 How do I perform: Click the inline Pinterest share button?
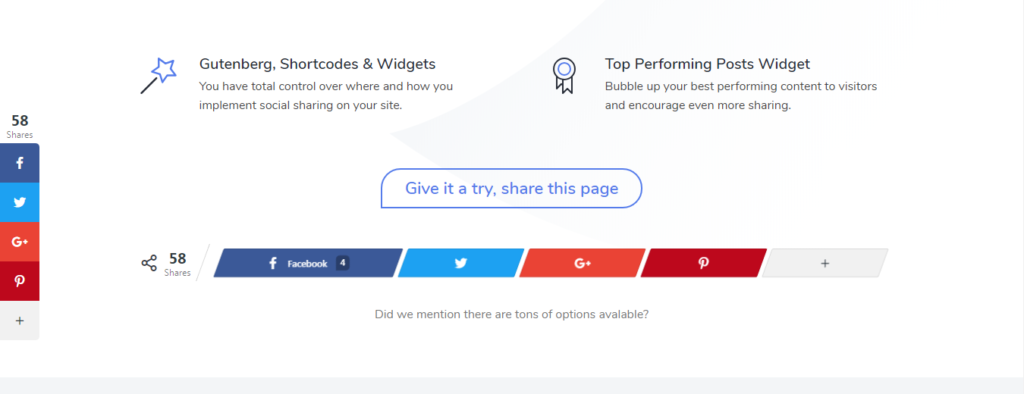click(x=703, y=263)
